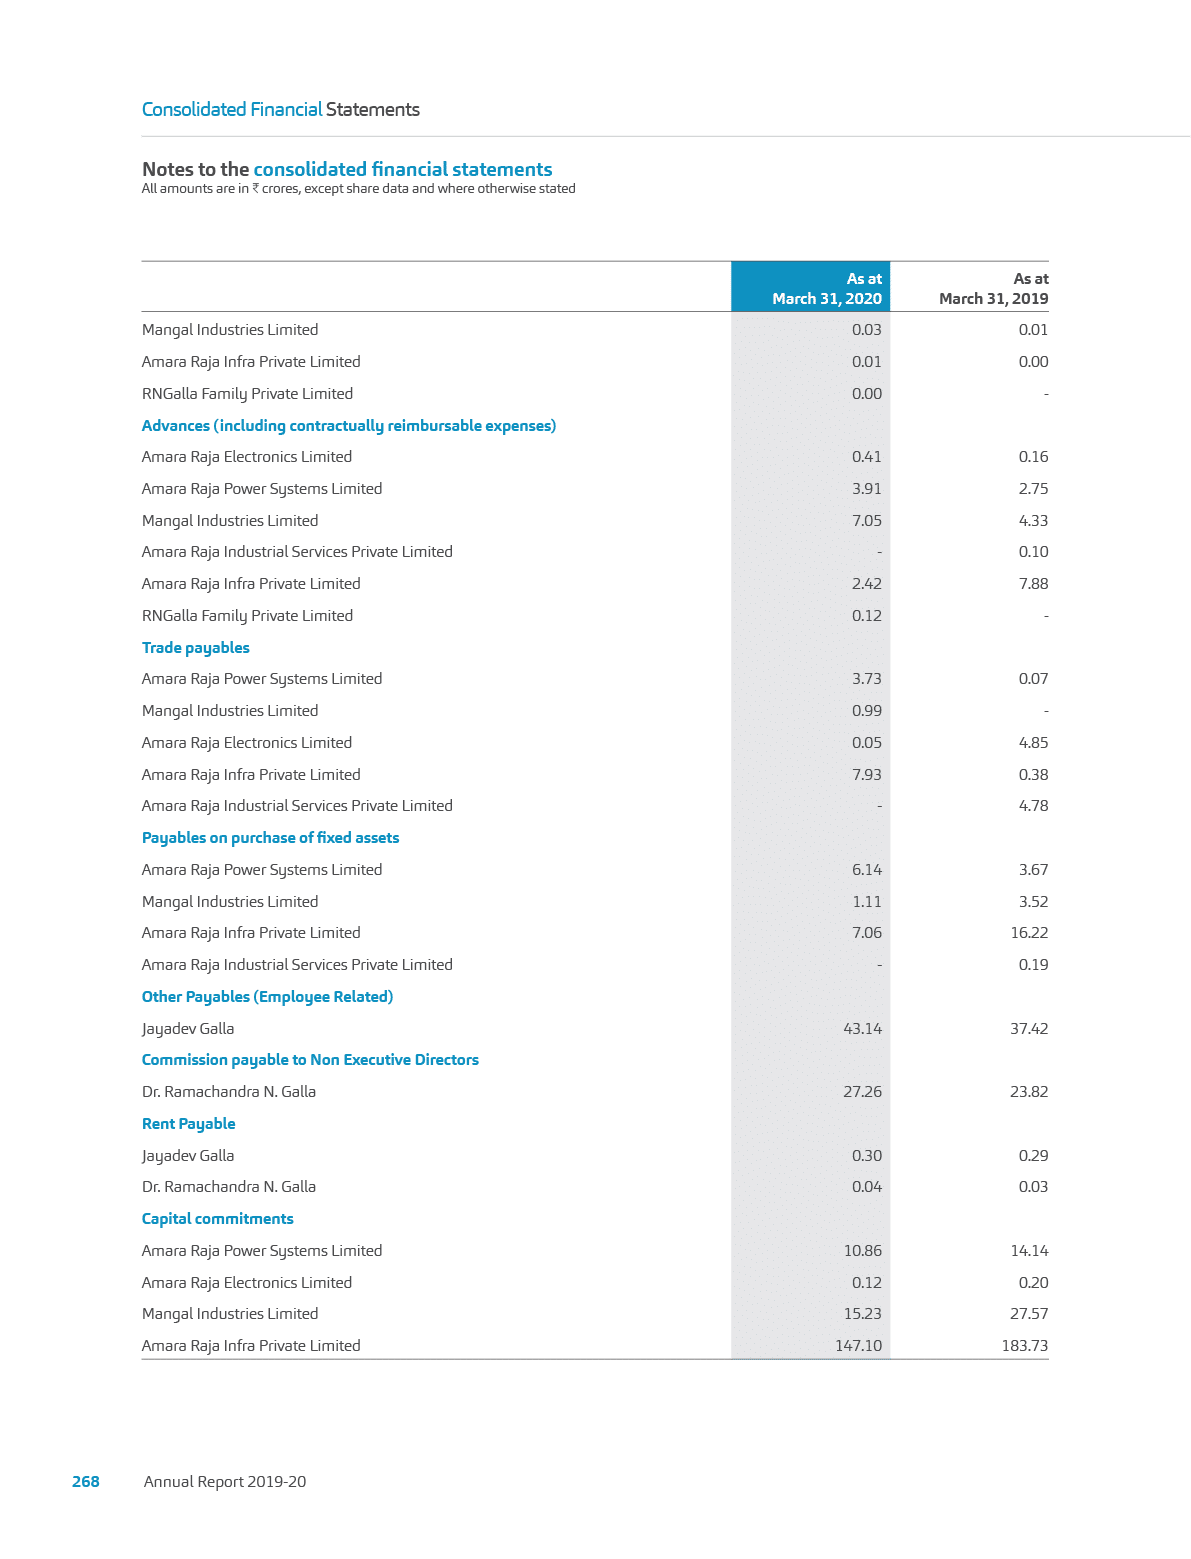Click the 'Trade payables' section heading
Screen dimensions: 1191x1559
coord(196,648)
